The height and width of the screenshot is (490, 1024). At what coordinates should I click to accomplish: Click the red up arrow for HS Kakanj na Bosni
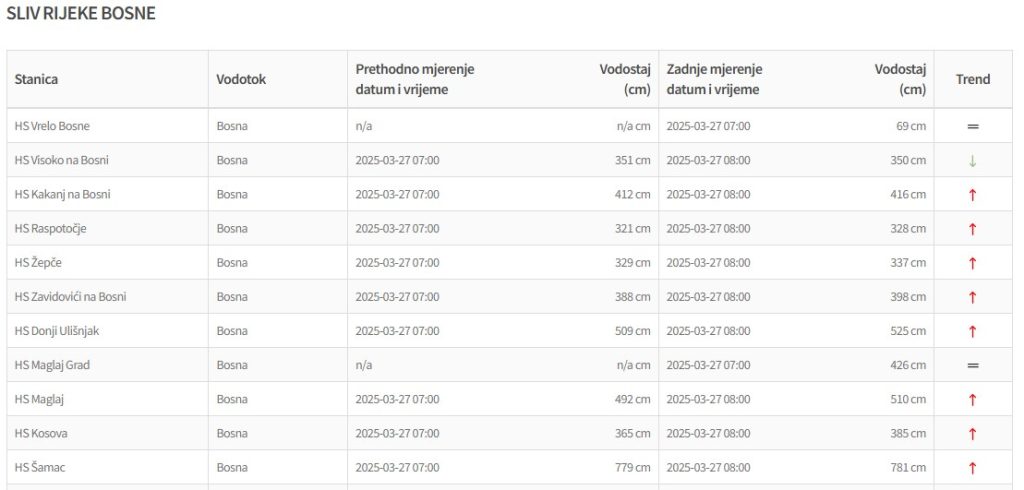coord(972,195)
